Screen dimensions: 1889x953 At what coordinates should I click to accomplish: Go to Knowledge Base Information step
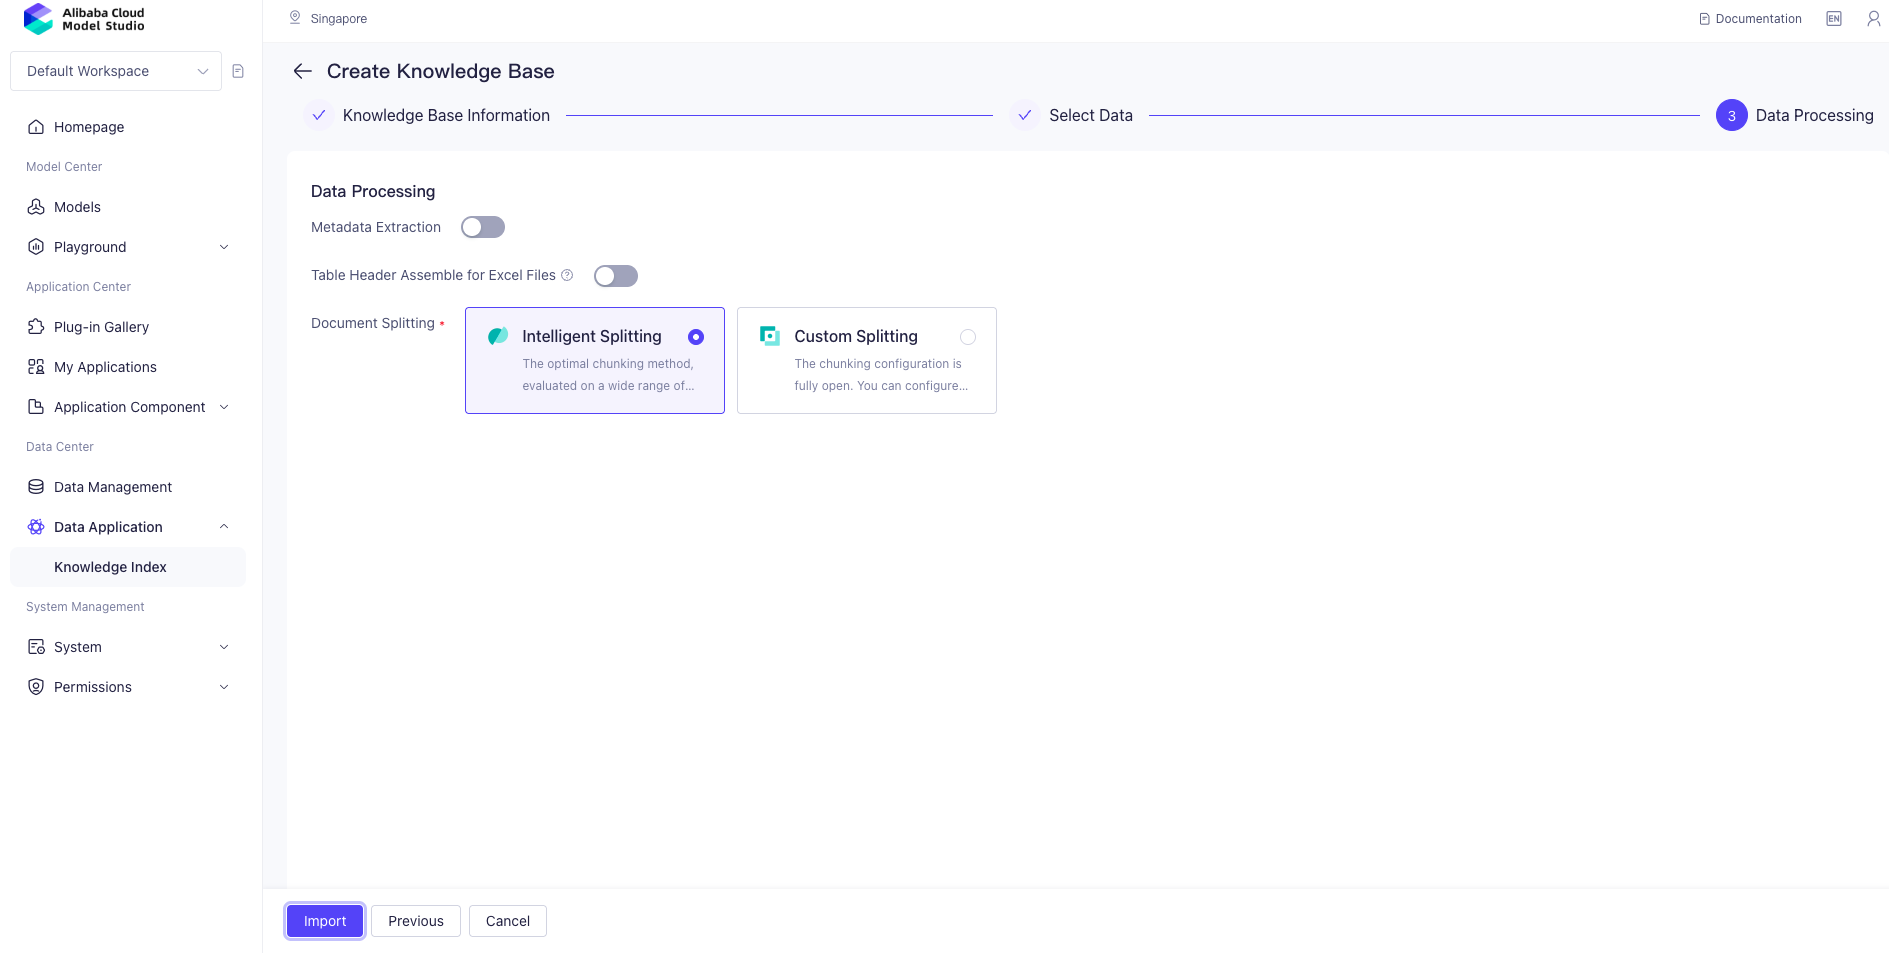pyautogui.click(x=446, y=115)
